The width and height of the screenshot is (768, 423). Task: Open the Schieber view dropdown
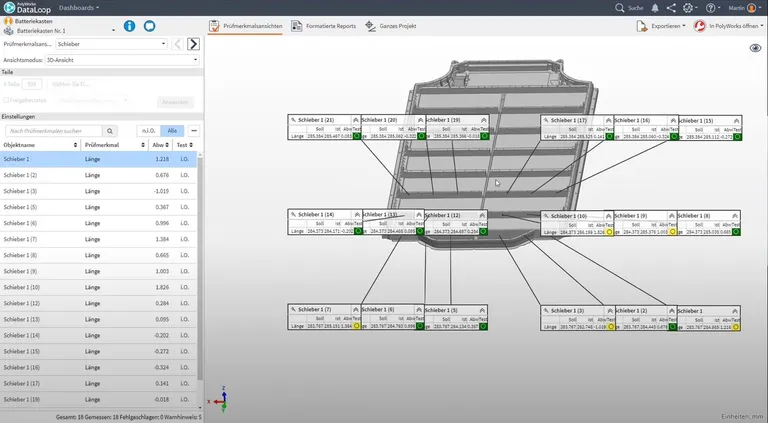click(x=111, y=44)
